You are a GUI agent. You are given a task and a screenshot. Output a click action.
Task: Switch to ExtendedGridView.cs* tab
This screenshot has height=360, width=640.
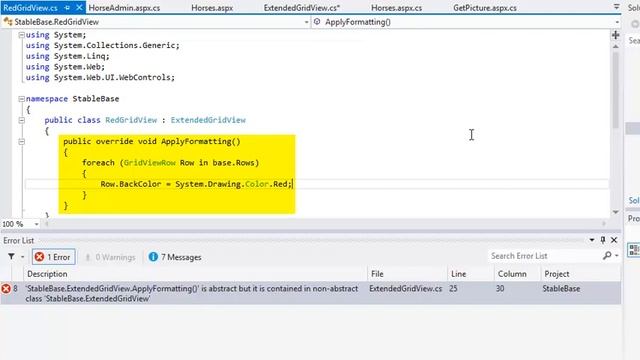302,8
